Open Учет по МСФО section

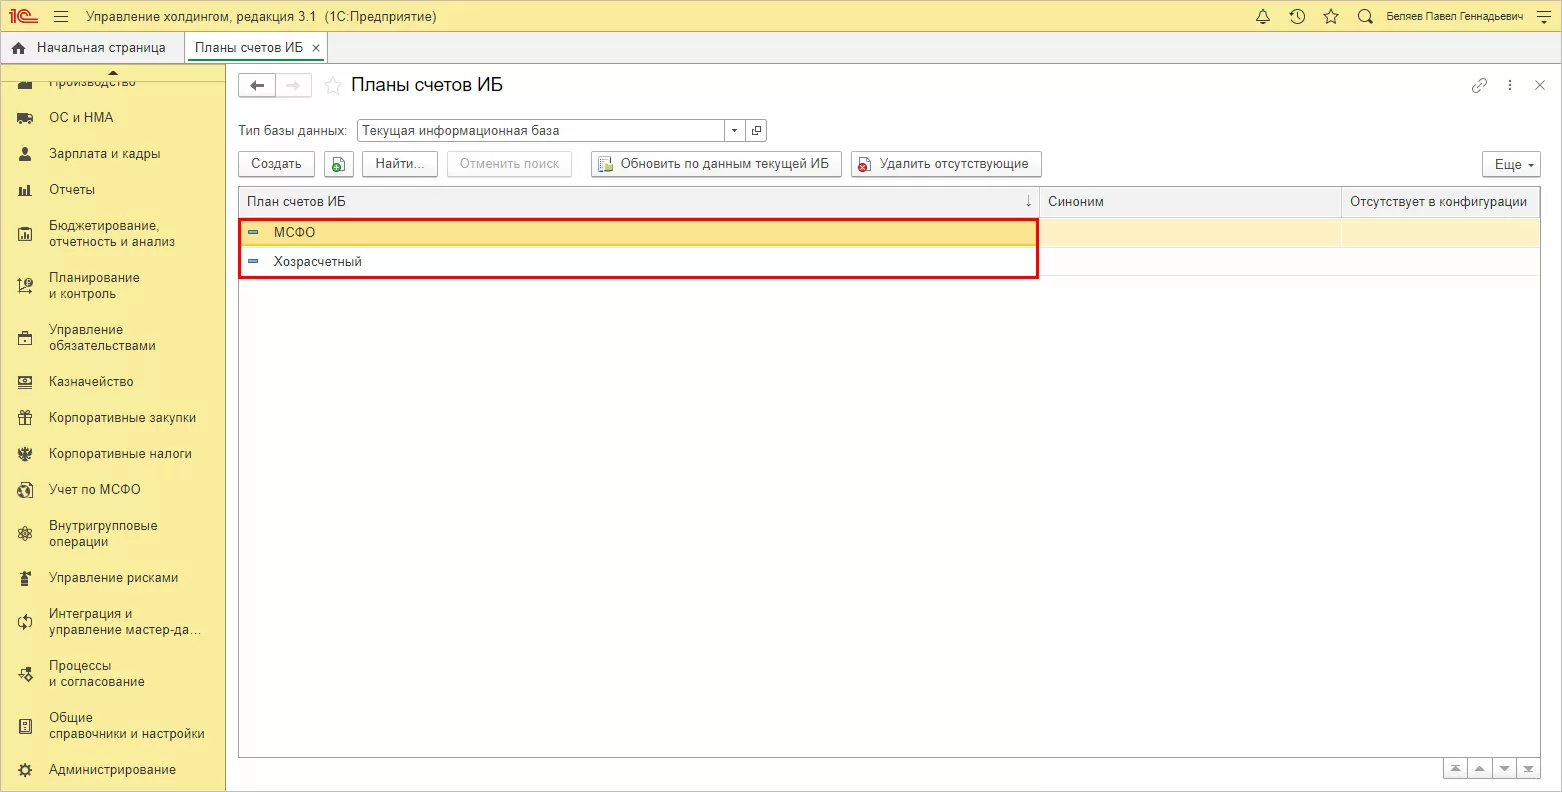click(x=112, y=490)
